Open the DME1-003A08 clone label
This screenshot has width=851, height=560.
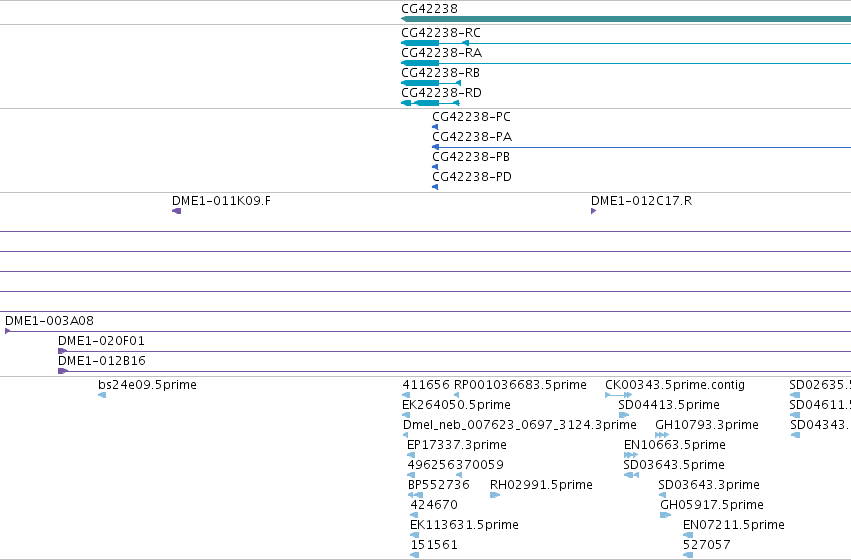coord(49,321)
